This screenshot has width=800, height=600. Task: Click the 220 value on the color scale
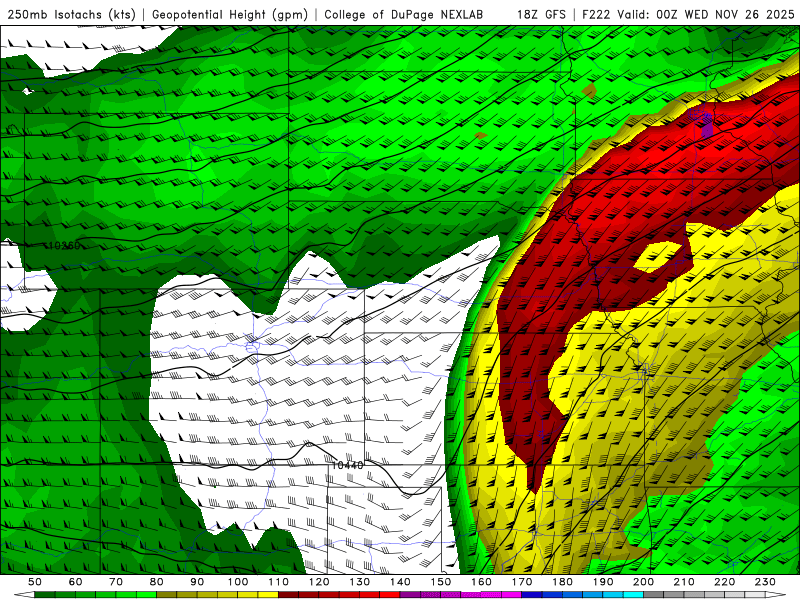click(725, 582)
